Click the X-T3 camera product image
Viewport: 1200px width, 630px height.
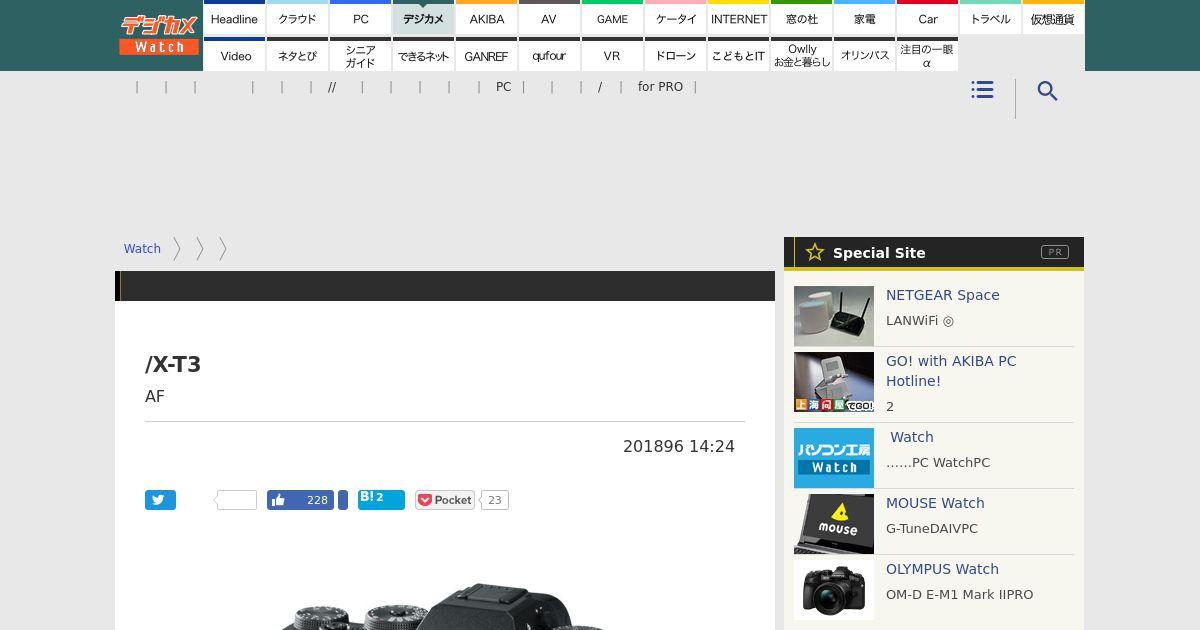445,606
